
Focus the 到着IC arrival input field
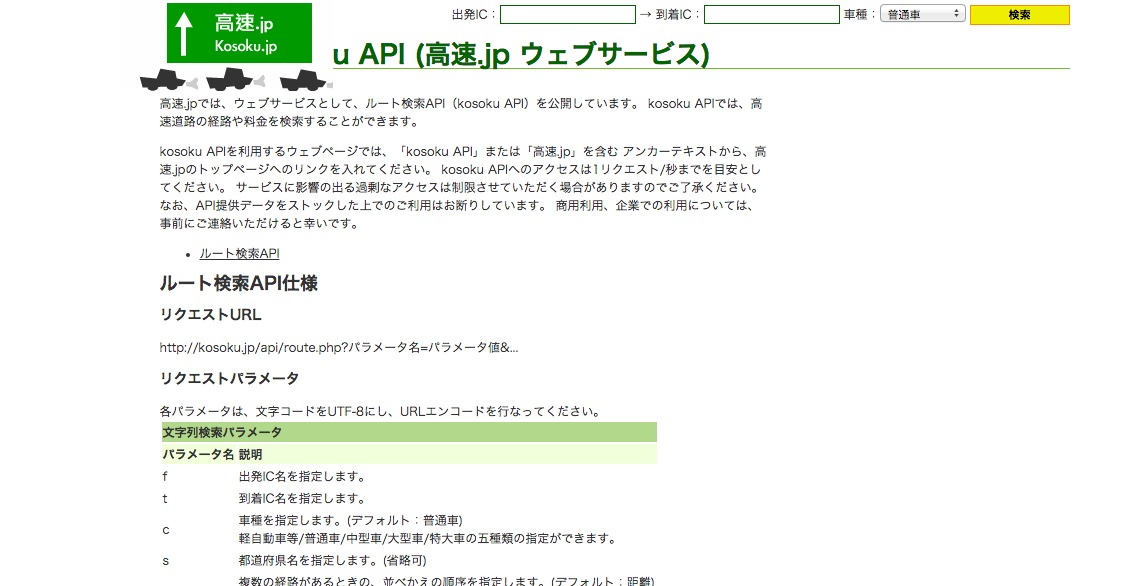click(x=771, y=14)
